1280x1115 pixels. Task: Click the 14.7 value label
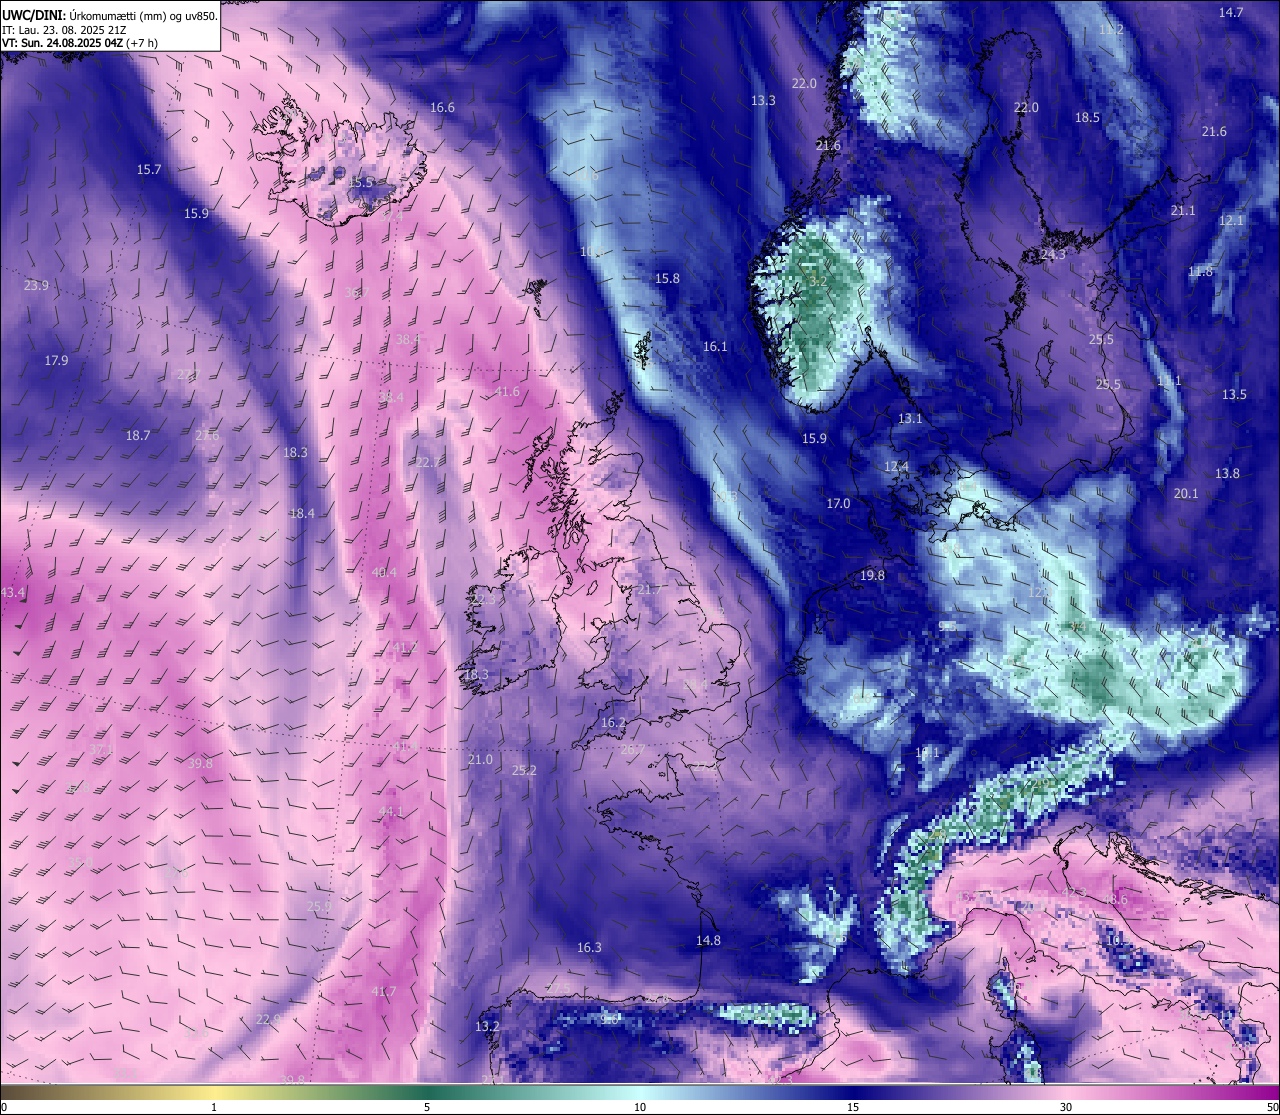click(x=1231, y=13)
